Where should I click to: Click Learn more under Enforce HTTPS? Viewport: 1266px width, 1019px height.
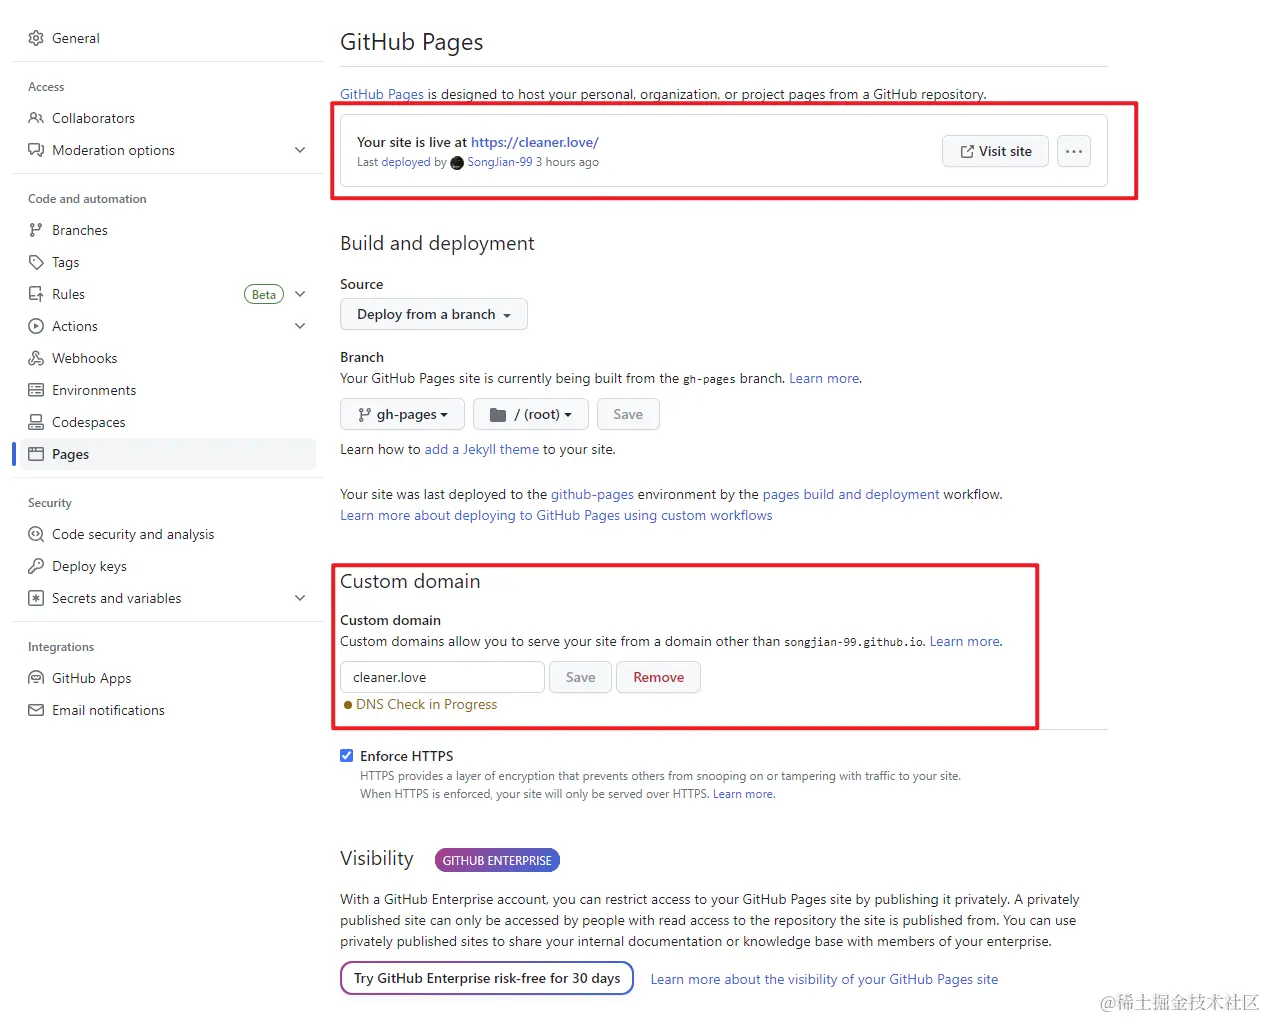743,794
